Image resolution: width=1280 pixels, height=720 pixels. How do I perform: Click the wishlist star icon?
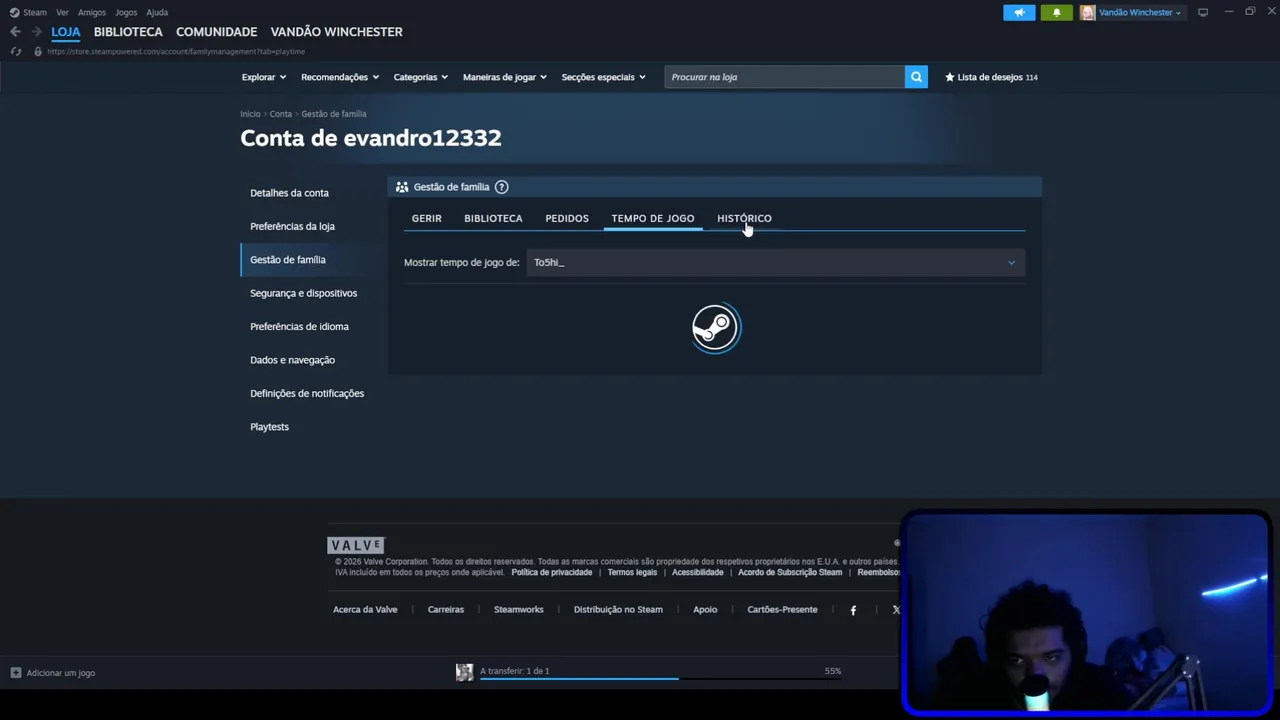tap(950, 77)
